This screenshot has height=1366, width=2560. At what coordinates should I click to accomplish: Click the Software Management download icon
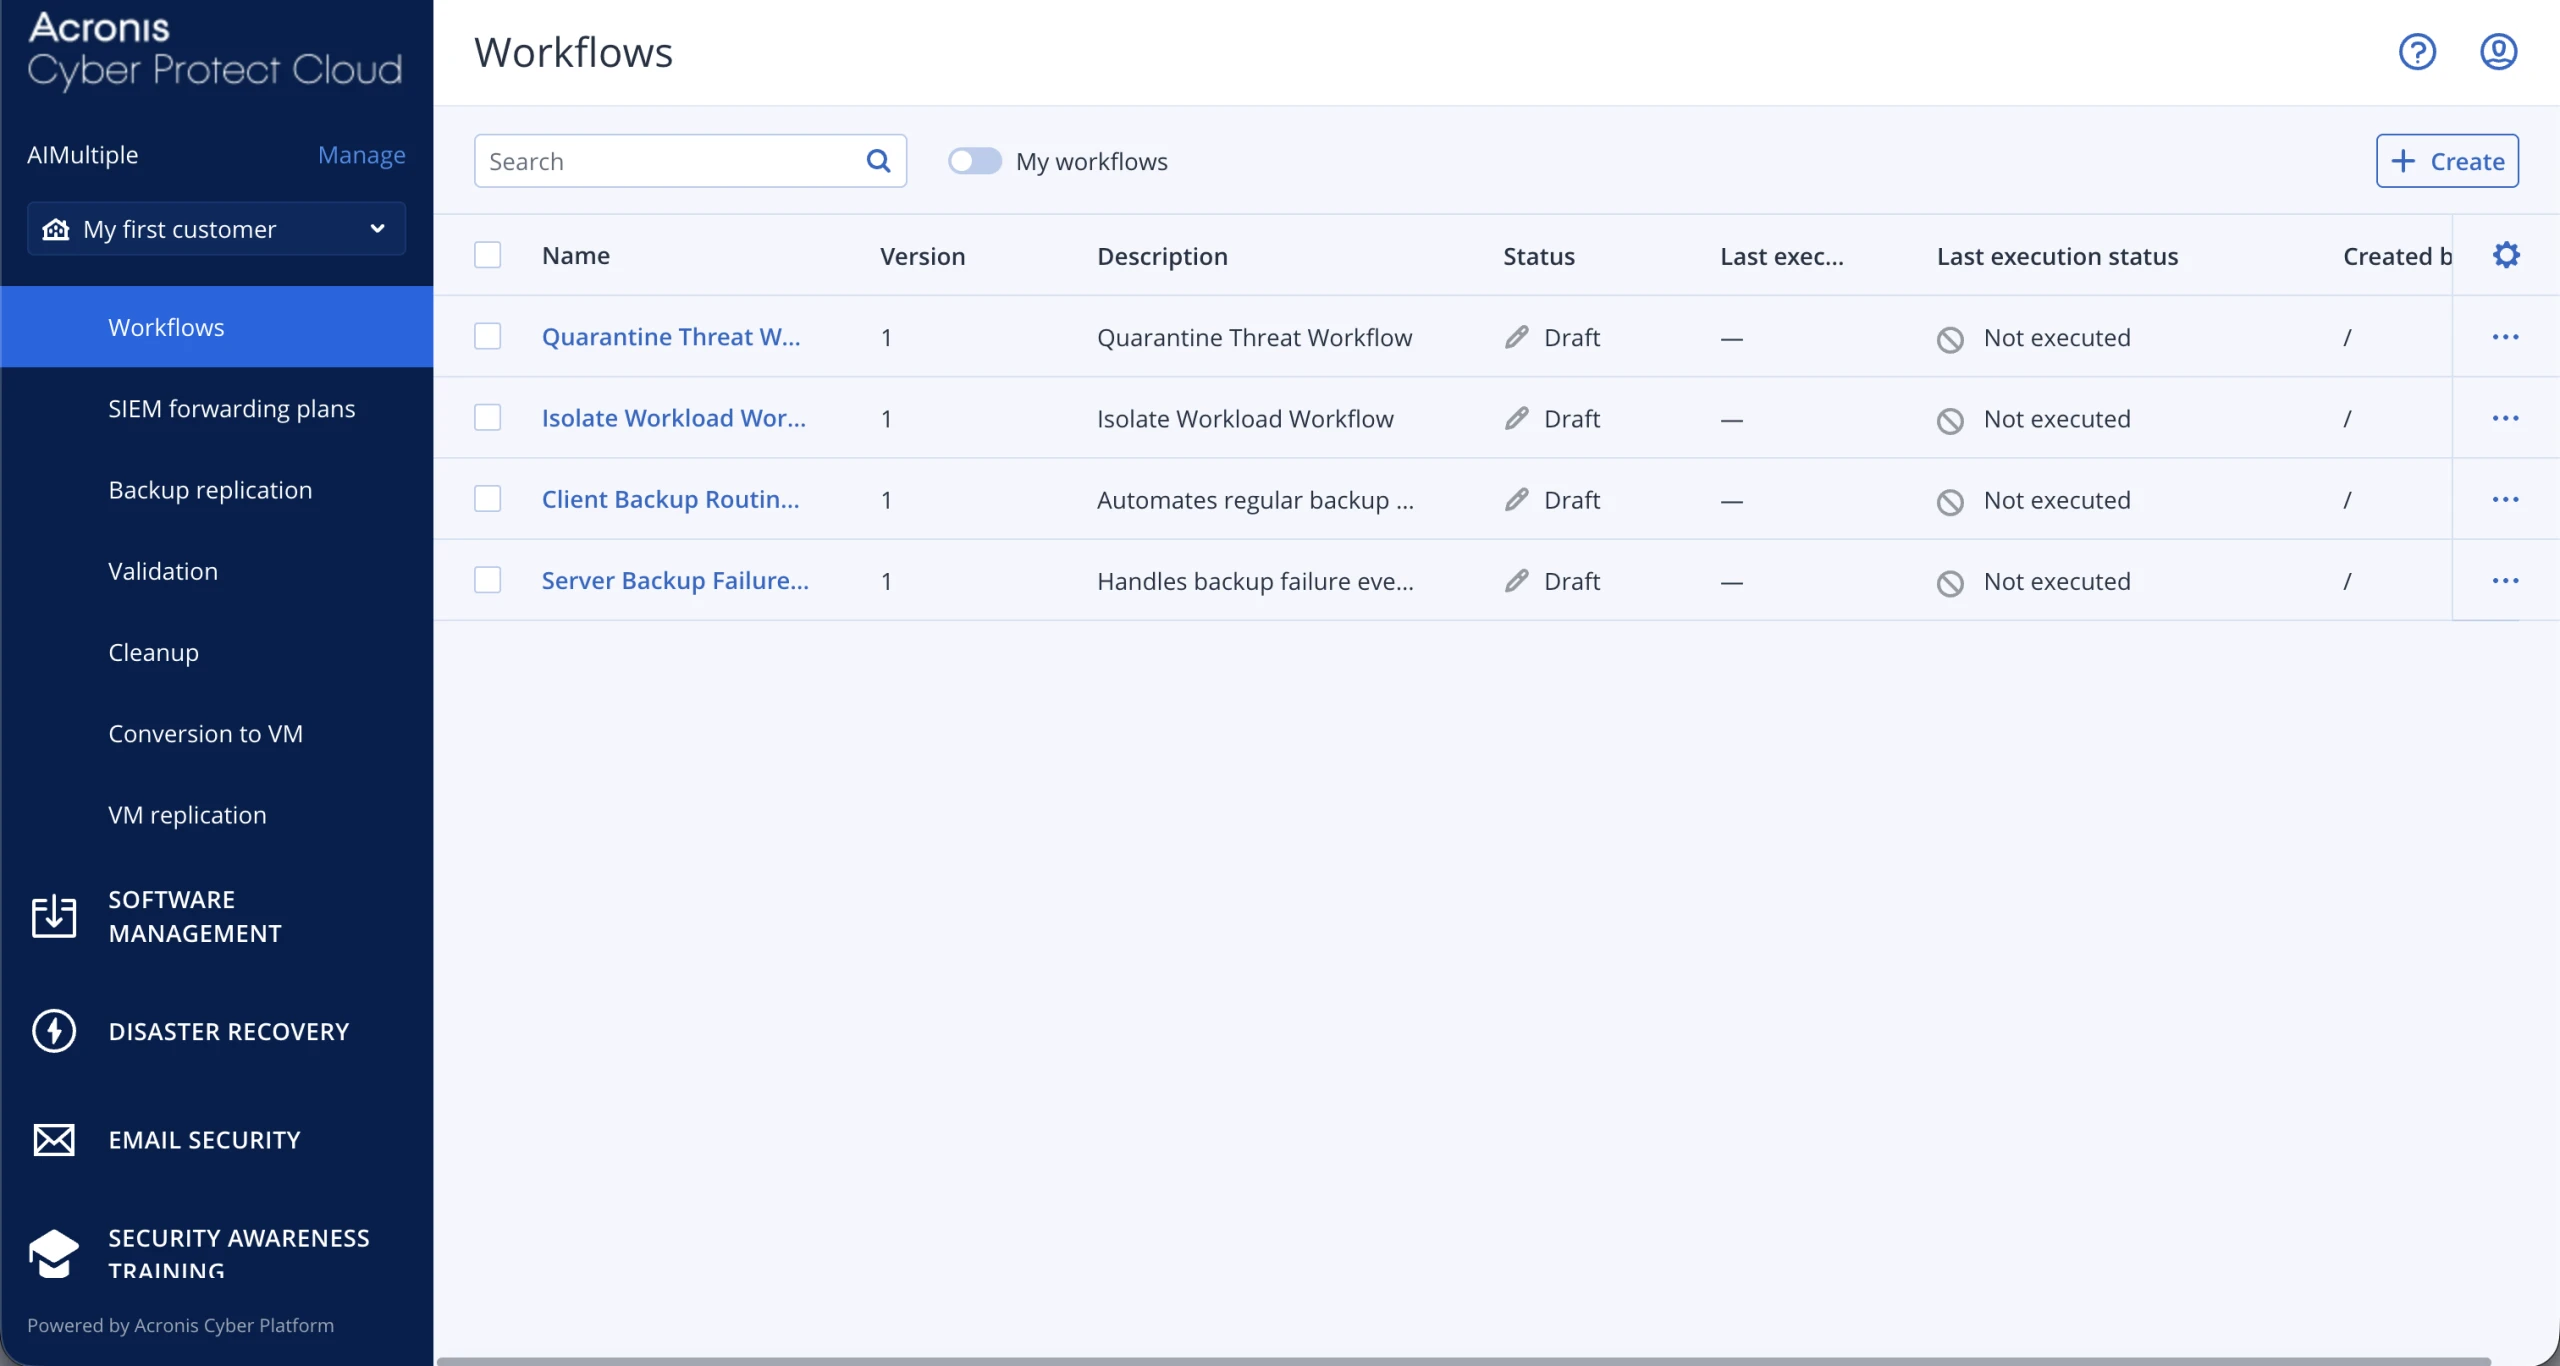[54, 916]
